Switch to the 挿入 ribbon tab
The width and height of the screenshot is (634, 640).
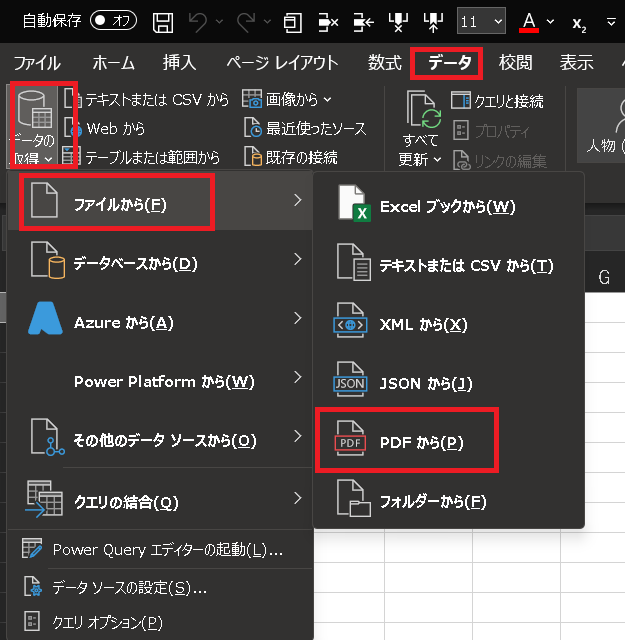point(180,63)
